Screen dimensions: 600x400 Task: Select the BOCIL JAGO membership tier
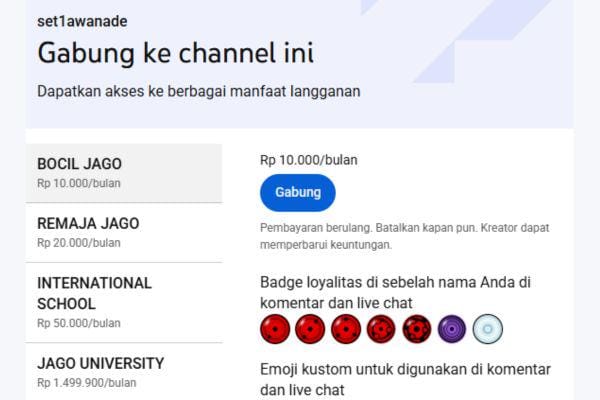tap(124, 173)
